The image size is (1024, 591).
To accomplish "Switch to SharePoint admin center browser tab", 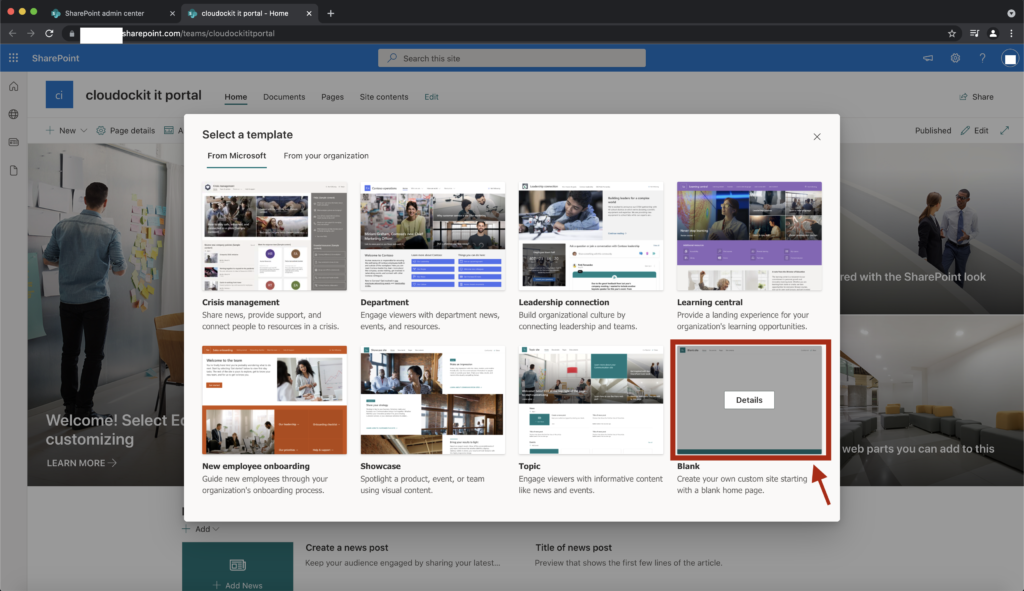I will pyautogui.click(x=113, y=13).
